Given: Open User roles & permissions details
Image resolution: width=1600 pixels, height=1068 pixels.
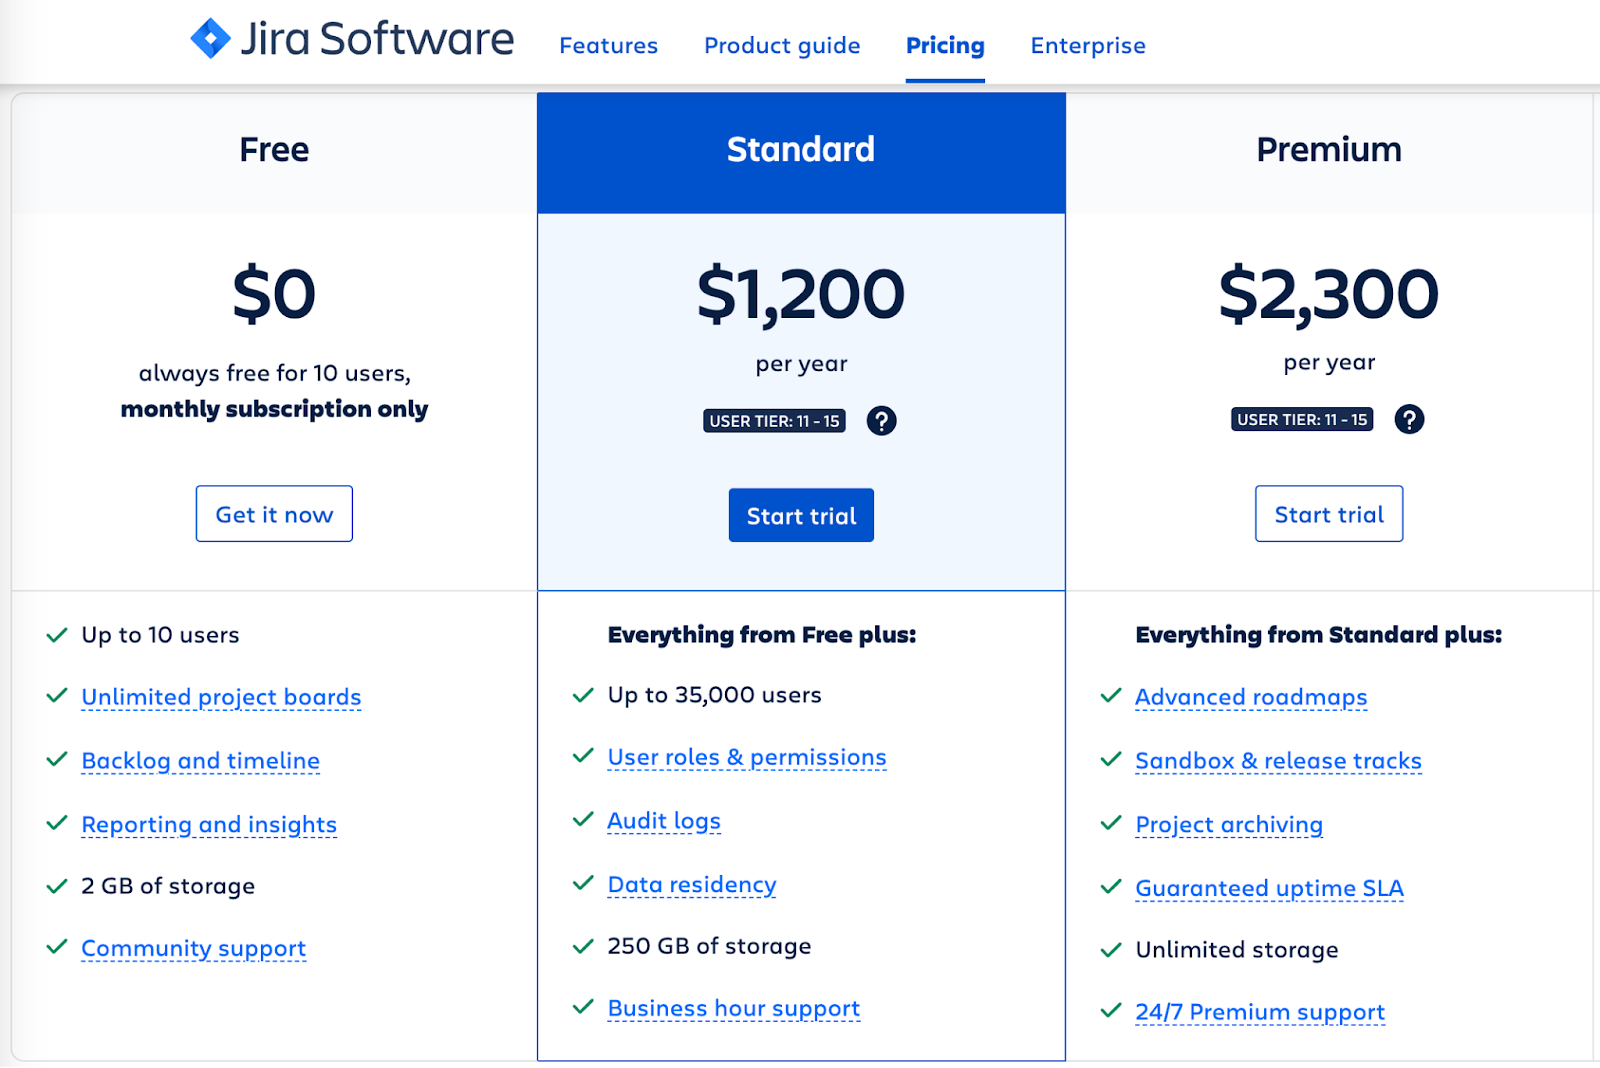Looking at the screenshot, I should [746, 757].
